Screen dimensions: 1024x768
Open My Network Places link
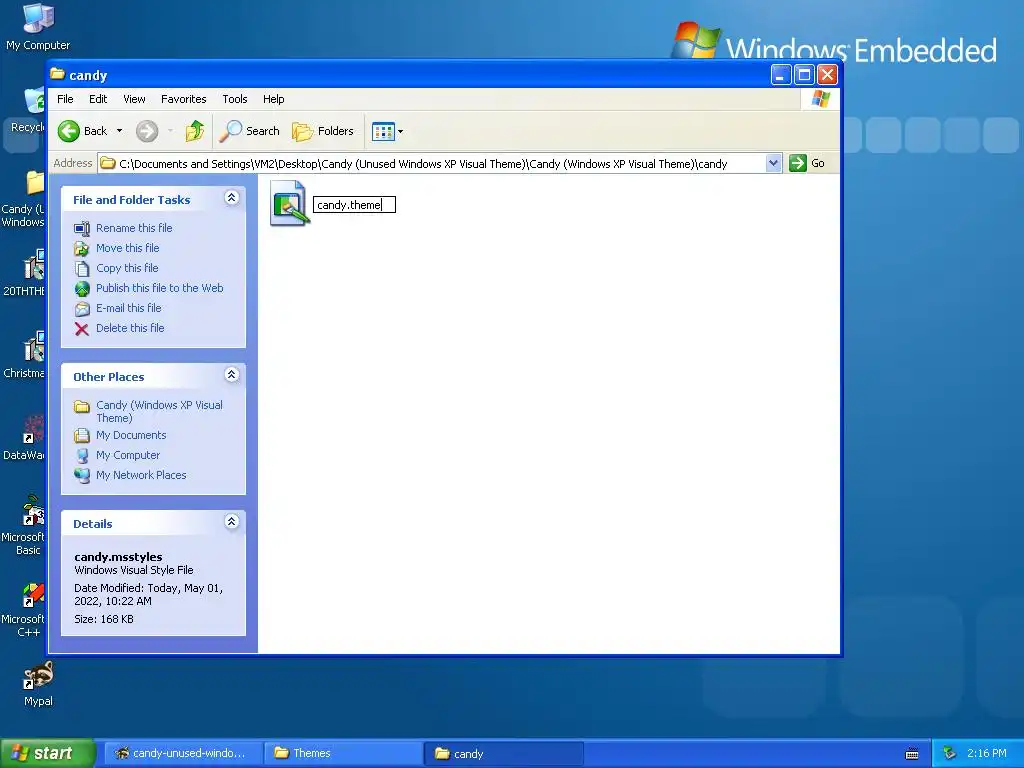(141, 475)
